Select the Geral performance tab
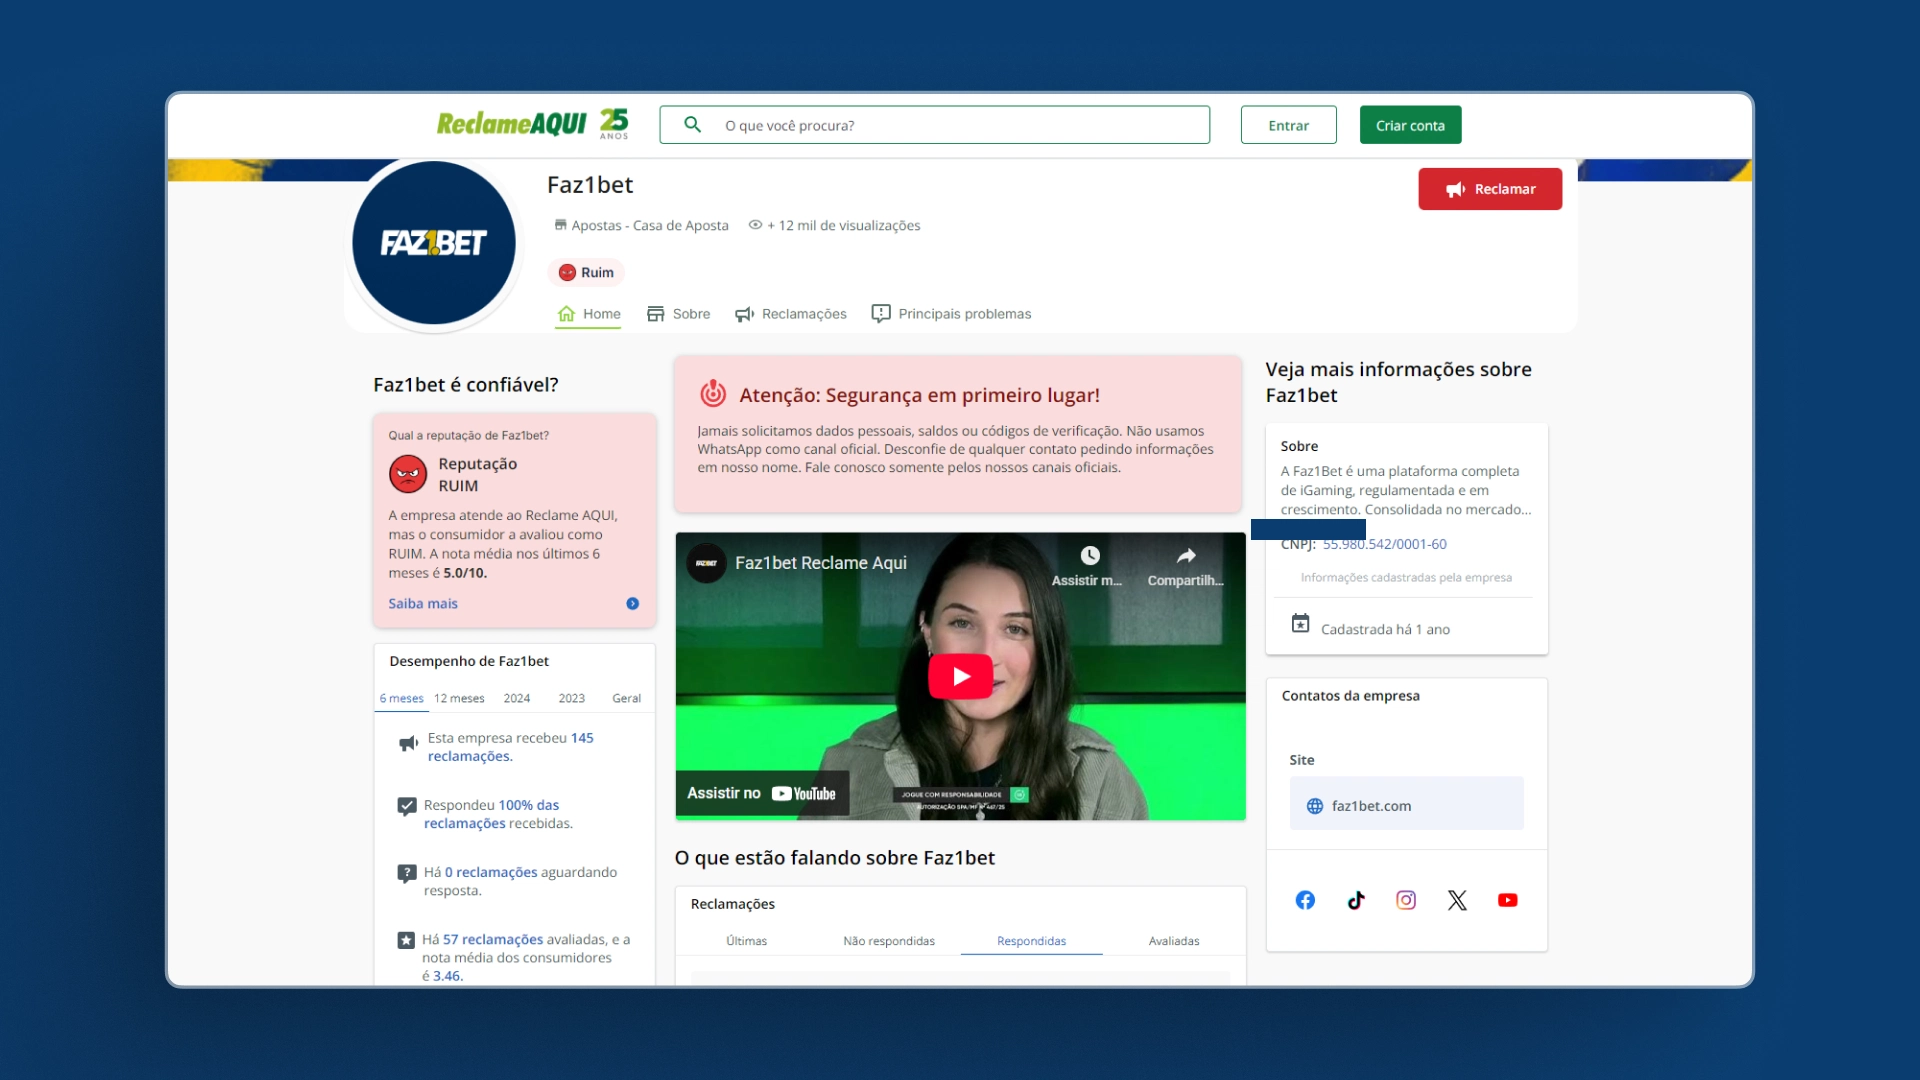1920x1080 pixels. pos(626,698)
